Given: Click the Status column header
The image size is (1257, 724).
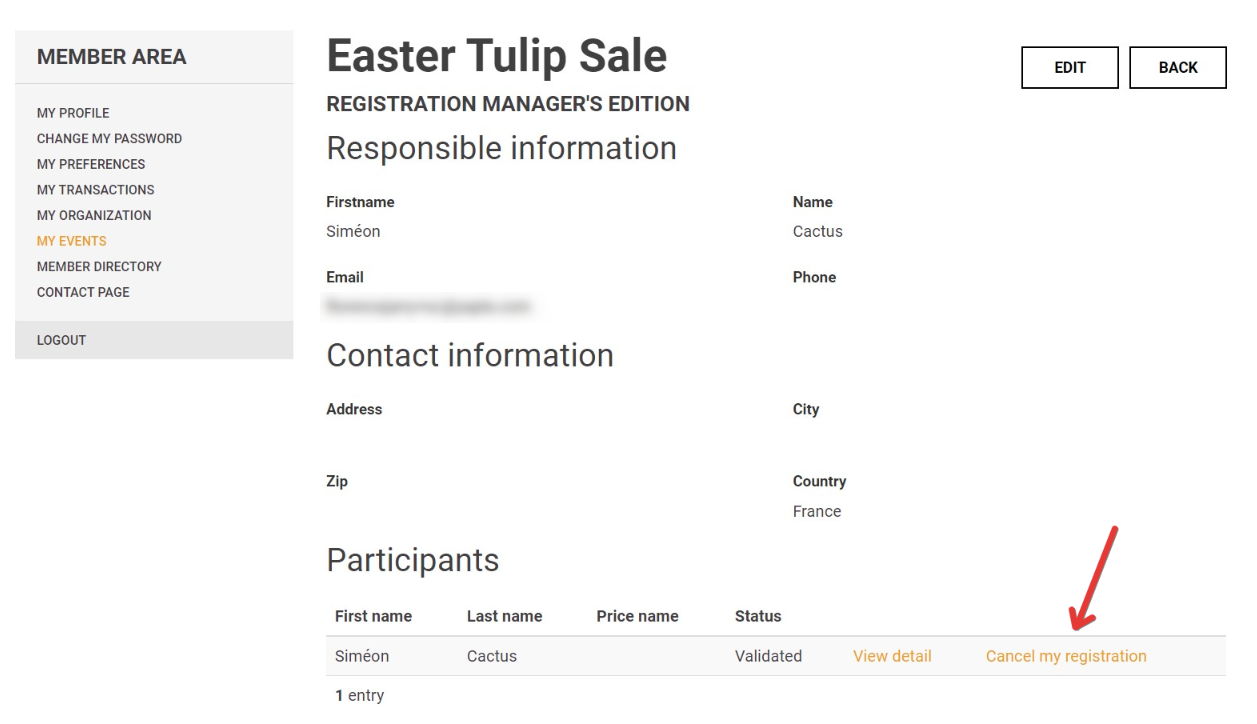Looking at the screenshot, I should [x=758, y=616].
